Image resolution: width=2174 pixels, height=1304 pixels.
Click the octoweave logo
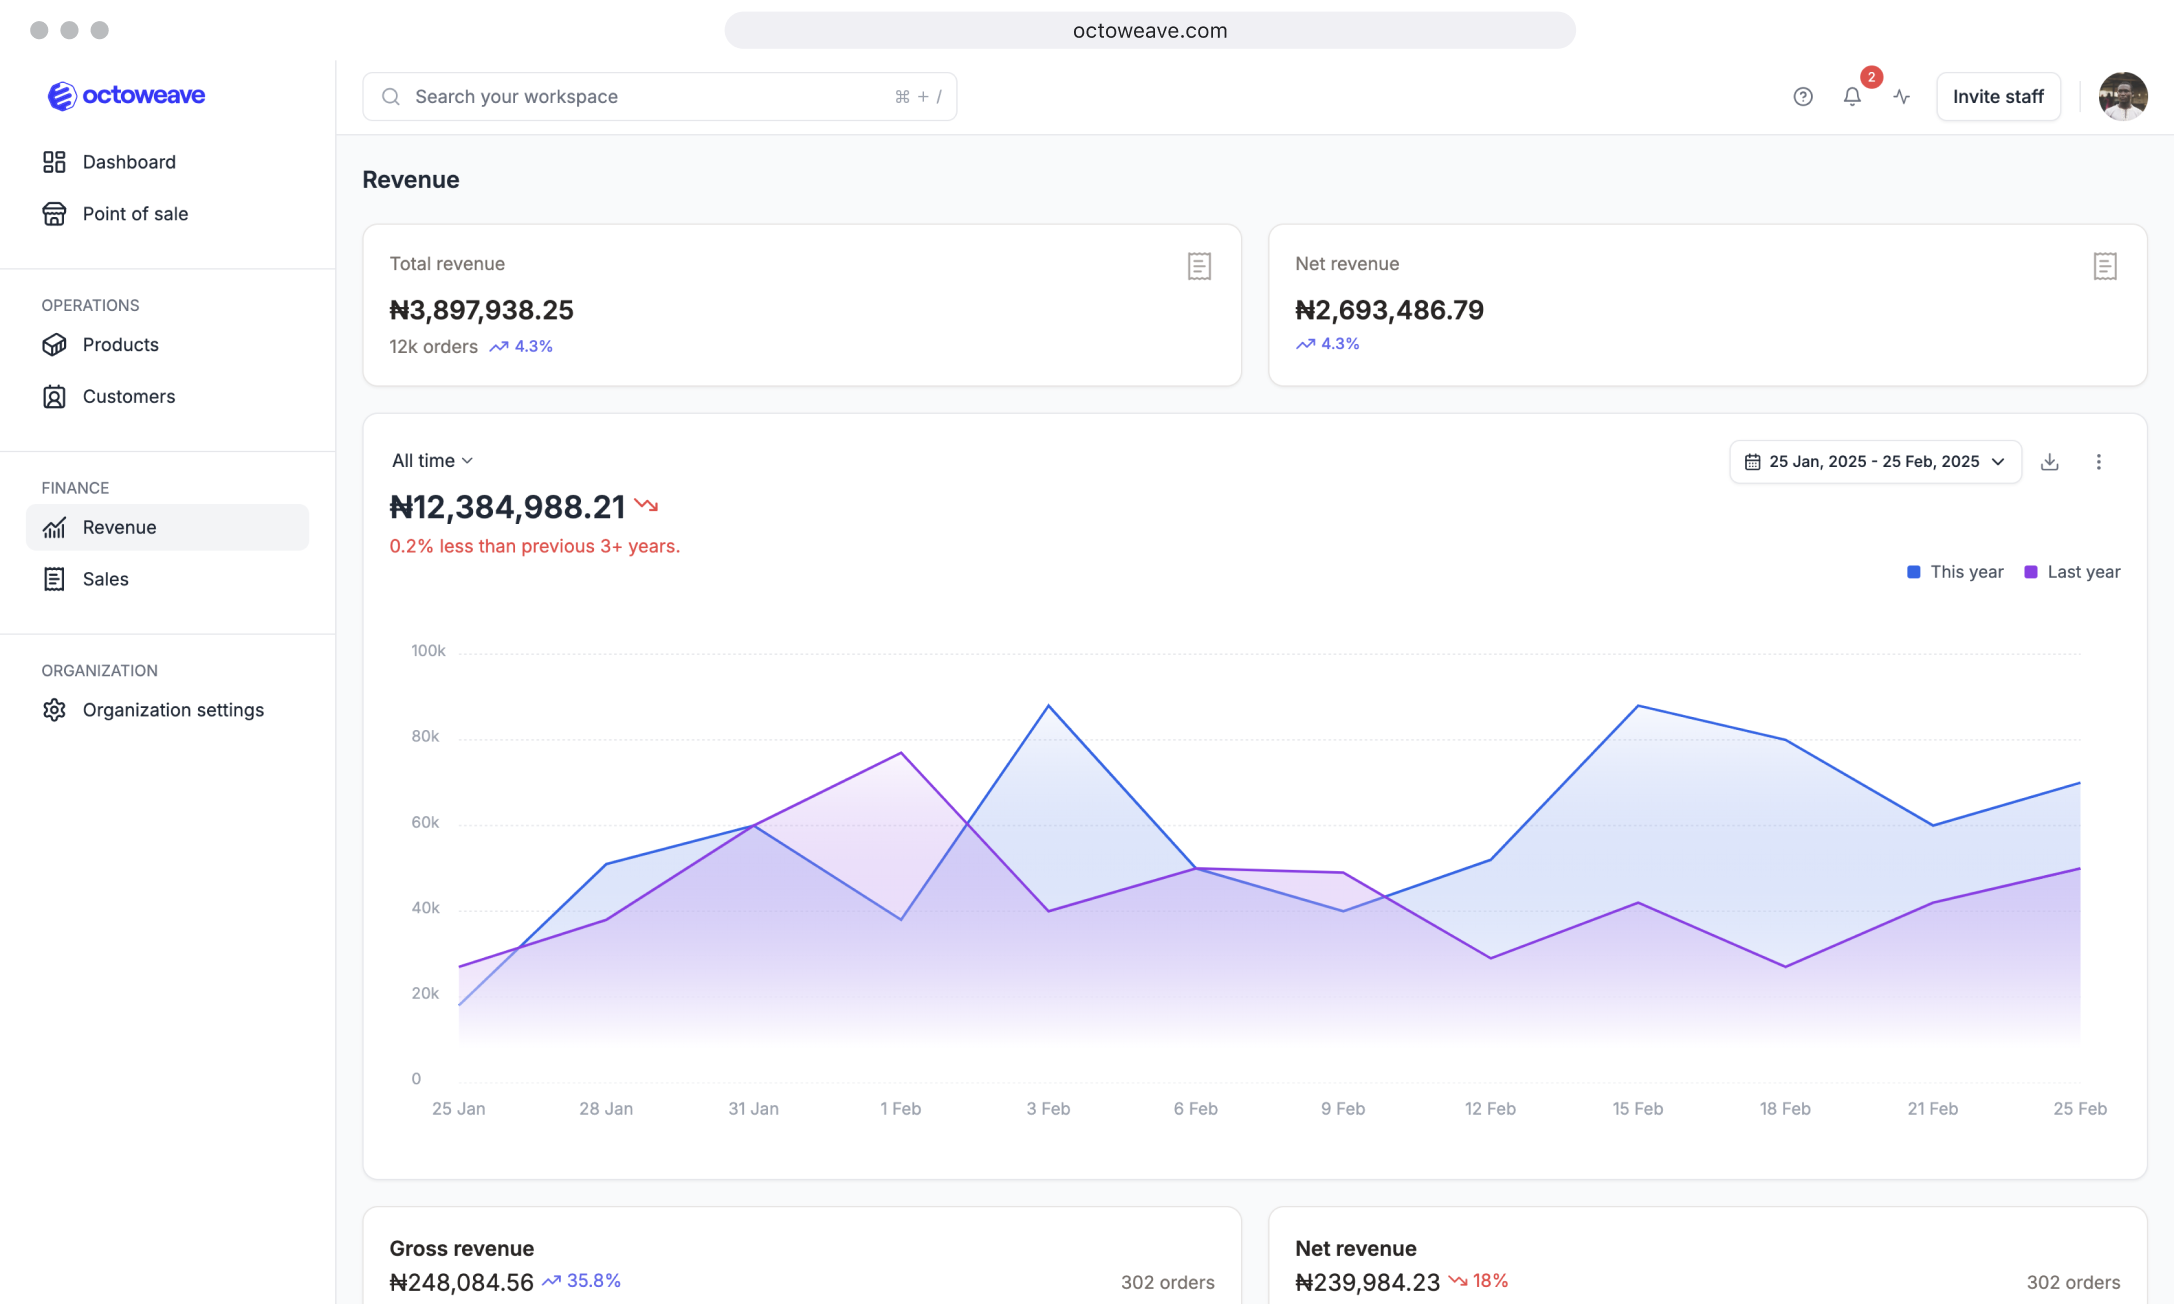click(x=126, y=96)
